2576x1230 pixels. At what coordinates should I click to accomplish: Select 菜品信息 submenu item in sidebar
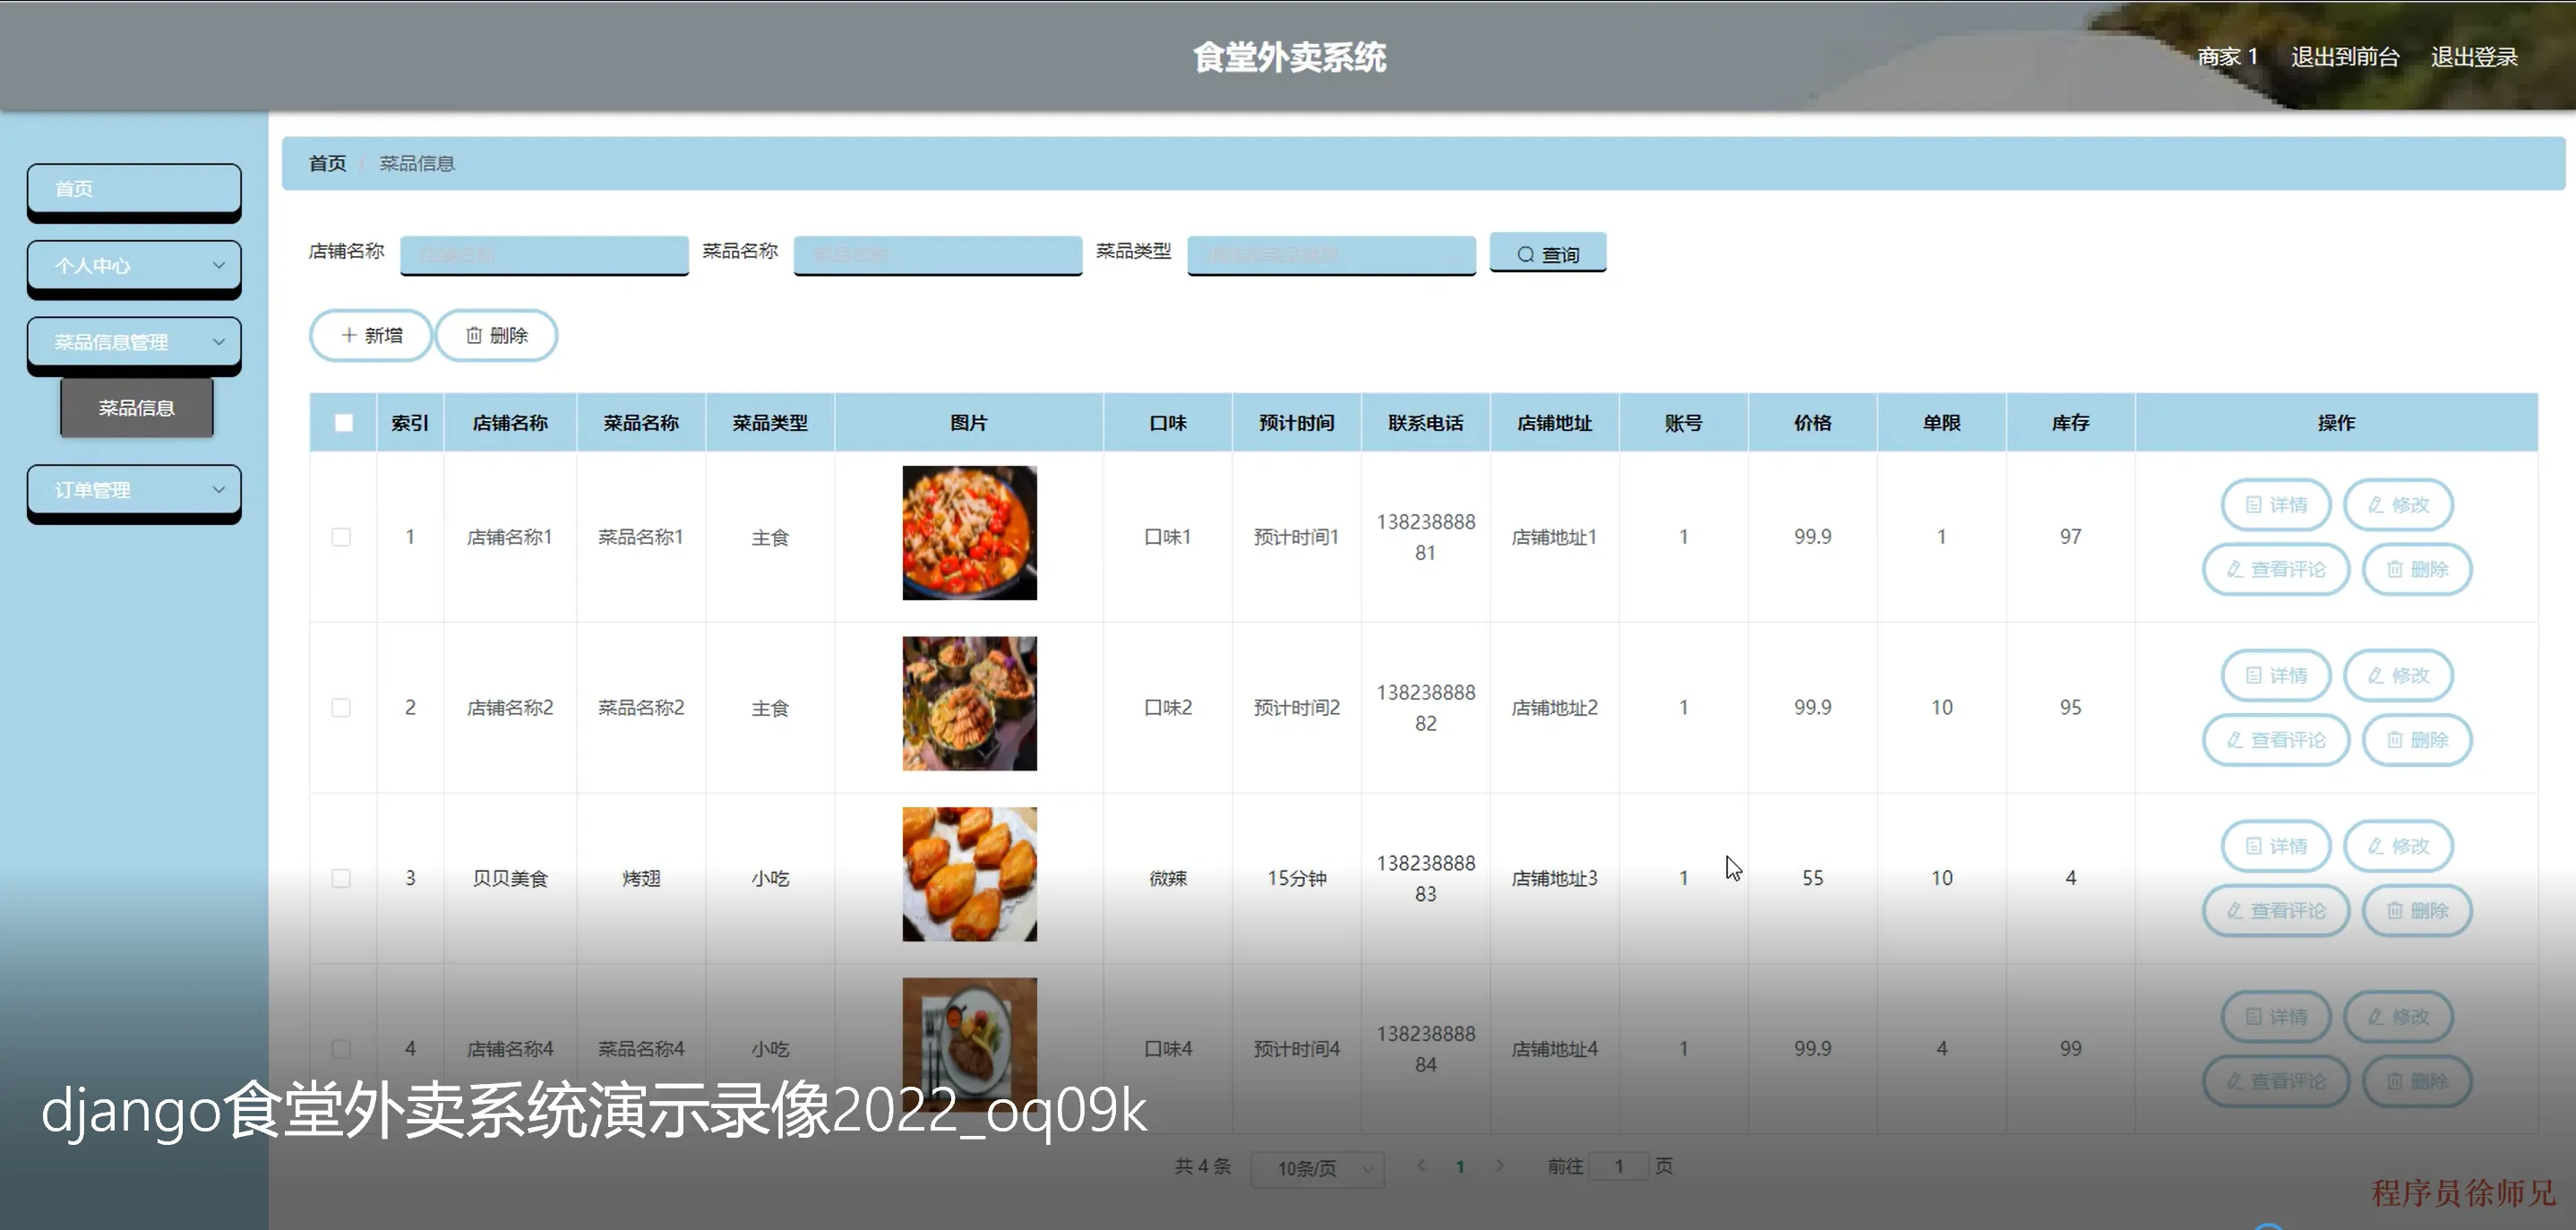pyautogui.click(x=137, y=408)
